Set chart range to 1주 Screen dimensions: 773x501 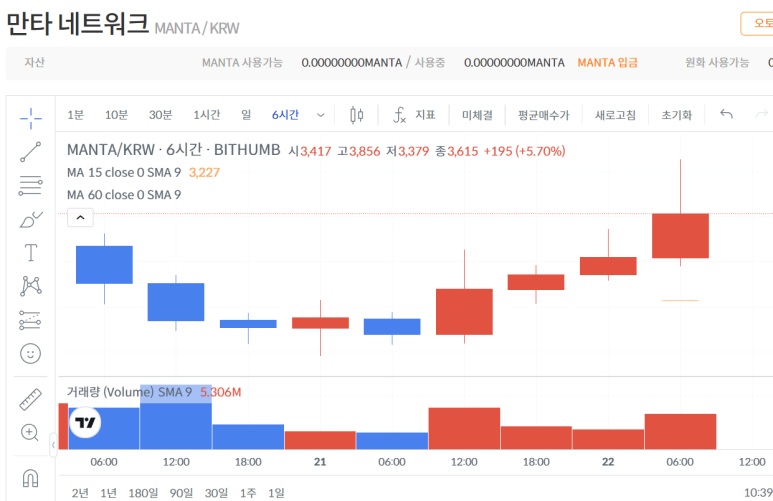pyautogui.click(x=248, y=493)
